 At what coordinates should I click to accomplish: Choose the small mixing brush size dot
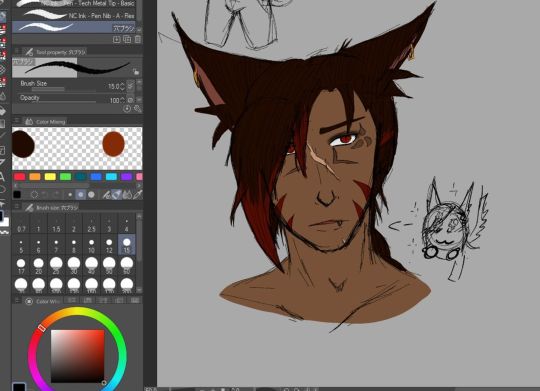[x=70, y=195]
